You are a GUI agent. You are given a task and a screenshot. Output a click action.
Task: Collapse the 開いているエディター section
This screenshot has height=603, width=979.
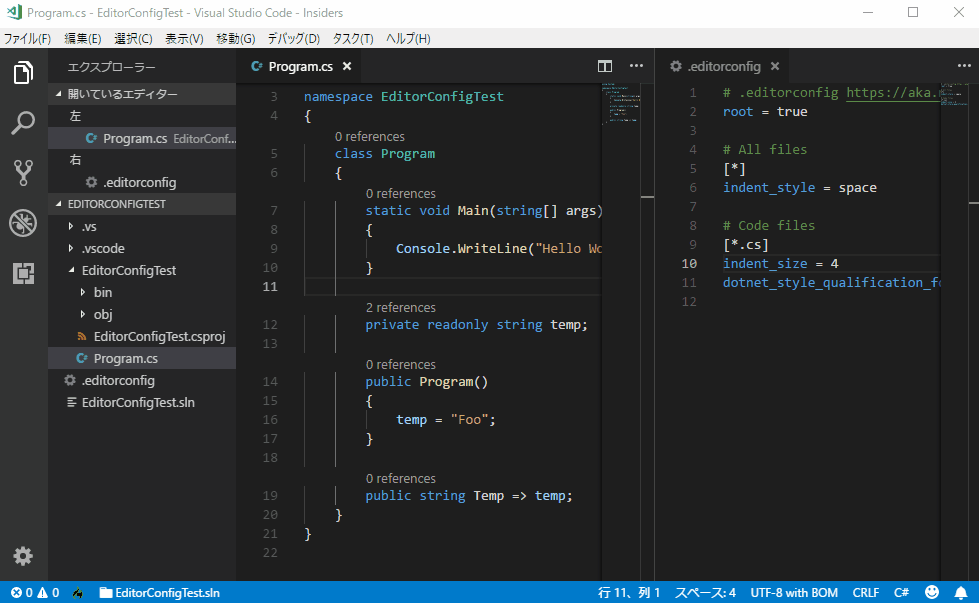[x=142, y=94]
